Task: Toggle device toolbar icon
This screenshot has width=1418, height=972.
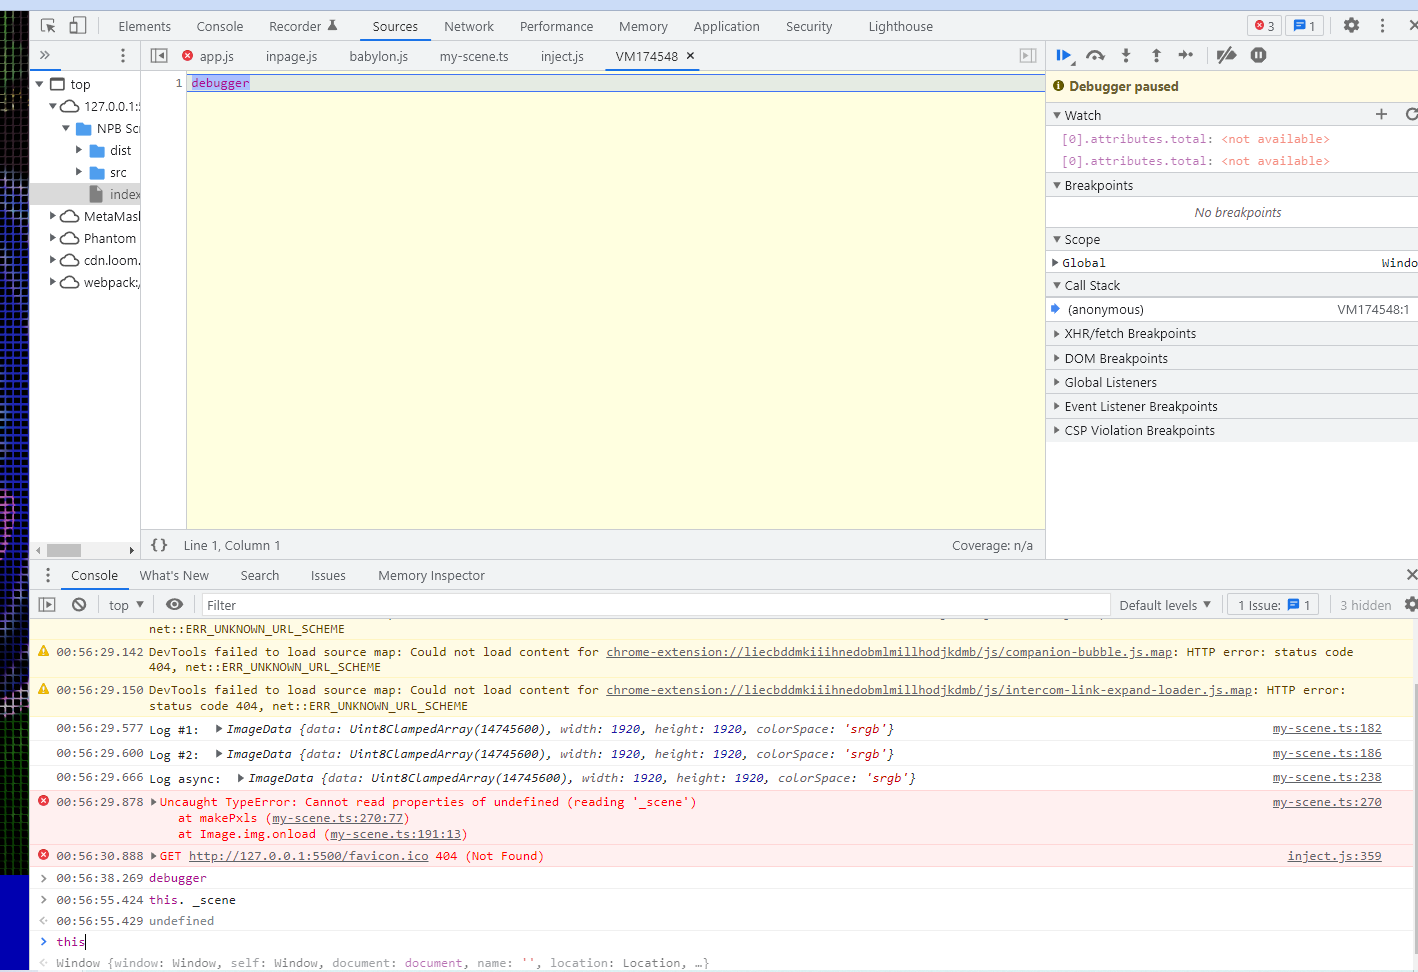Action: [x=77, y=26]
